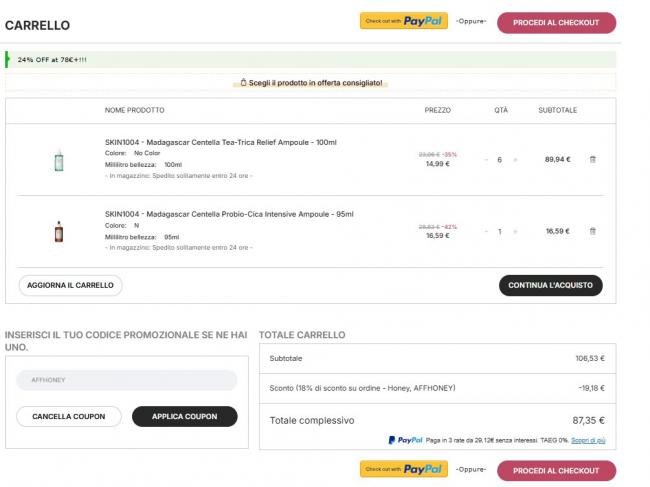Update cart with Aggiorna il Carrello

point(70,285)
